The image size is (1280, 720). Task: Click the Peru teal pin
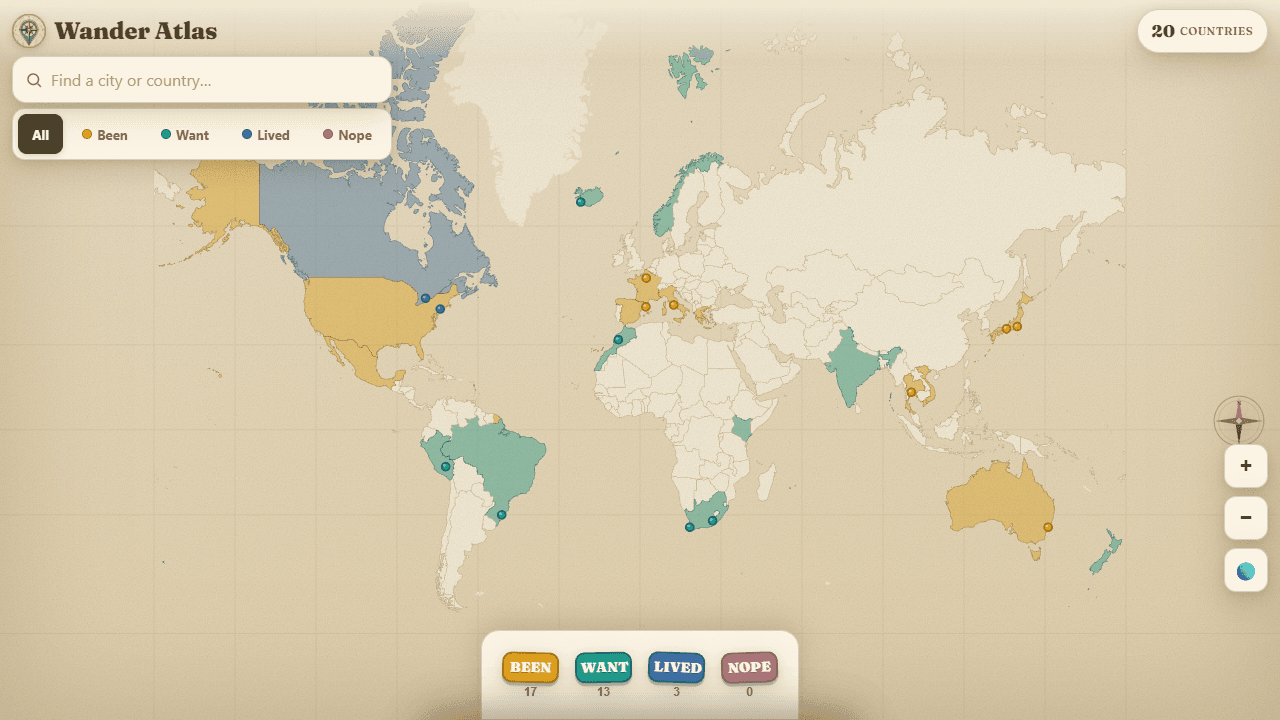pyautogui.click(x=446, y=467)
